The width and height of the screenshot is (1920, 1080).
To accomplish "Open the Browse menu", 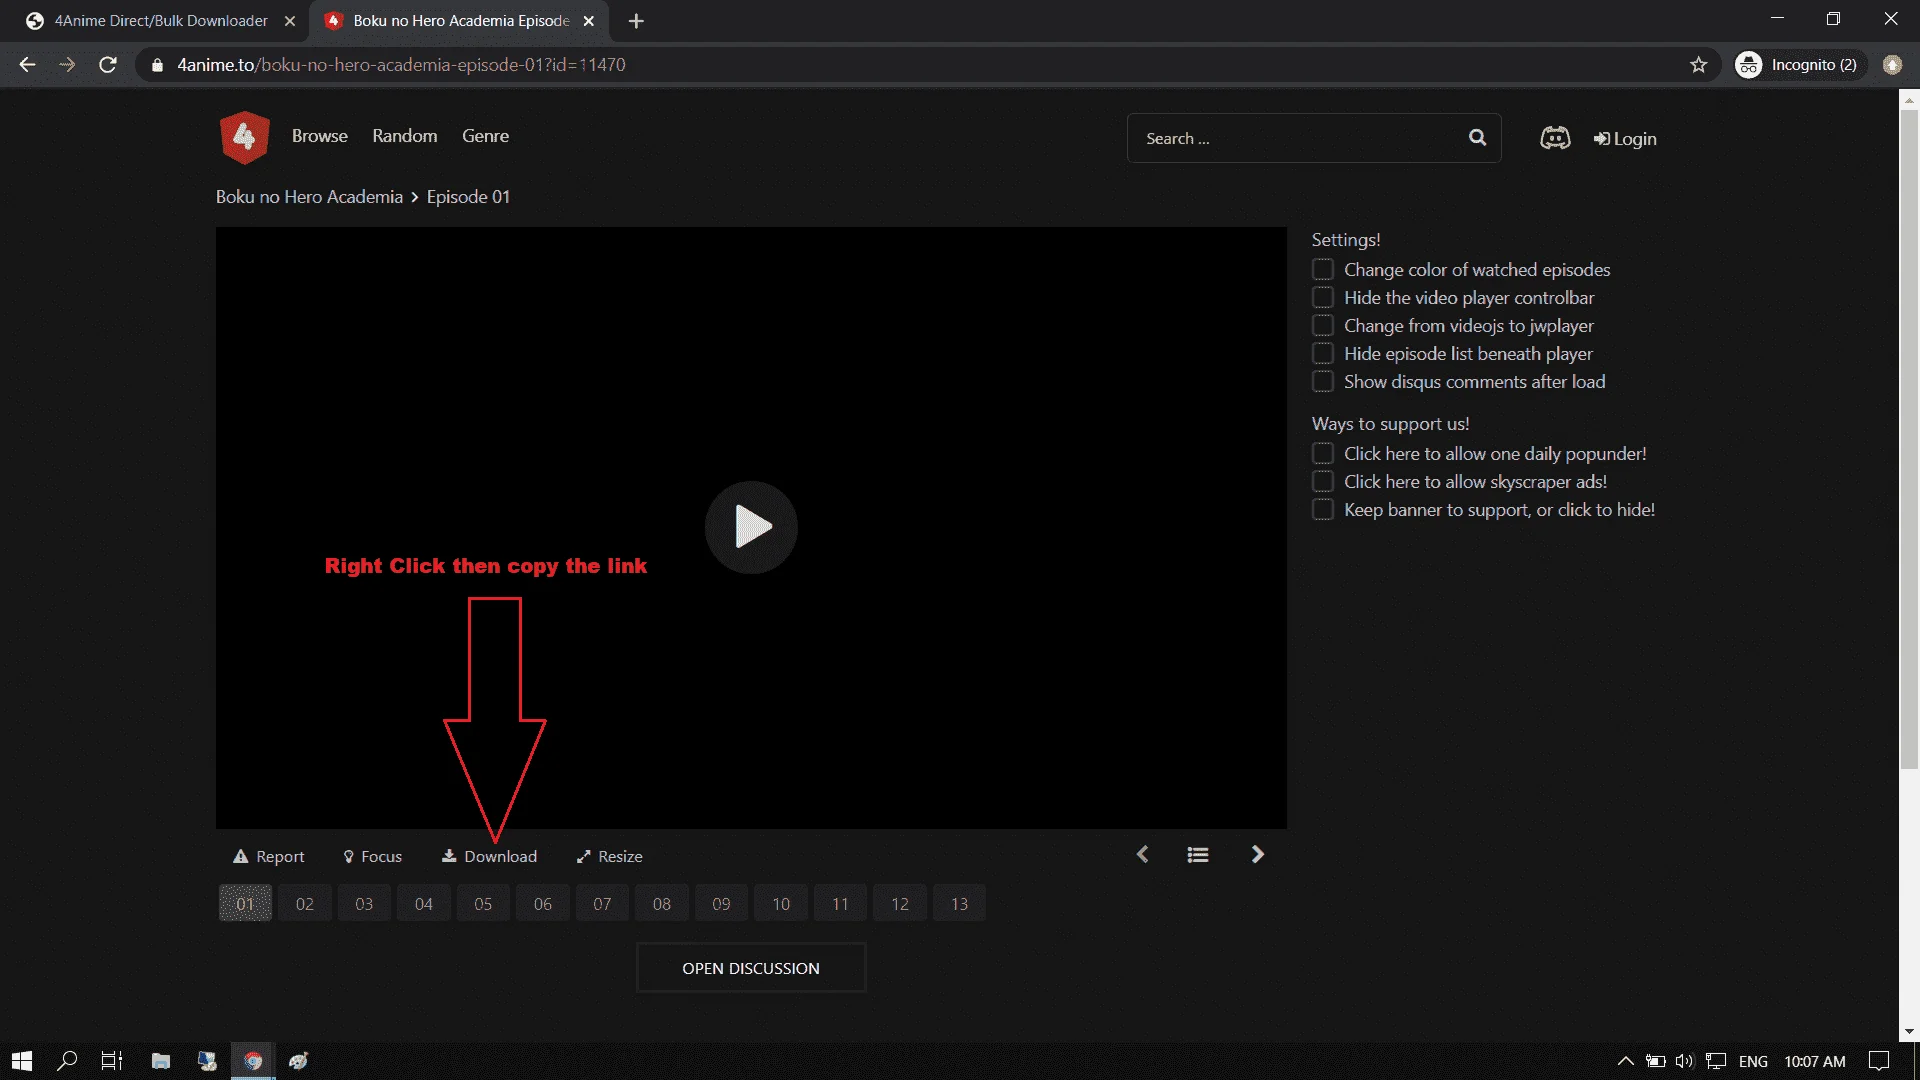I will point(320,136).
